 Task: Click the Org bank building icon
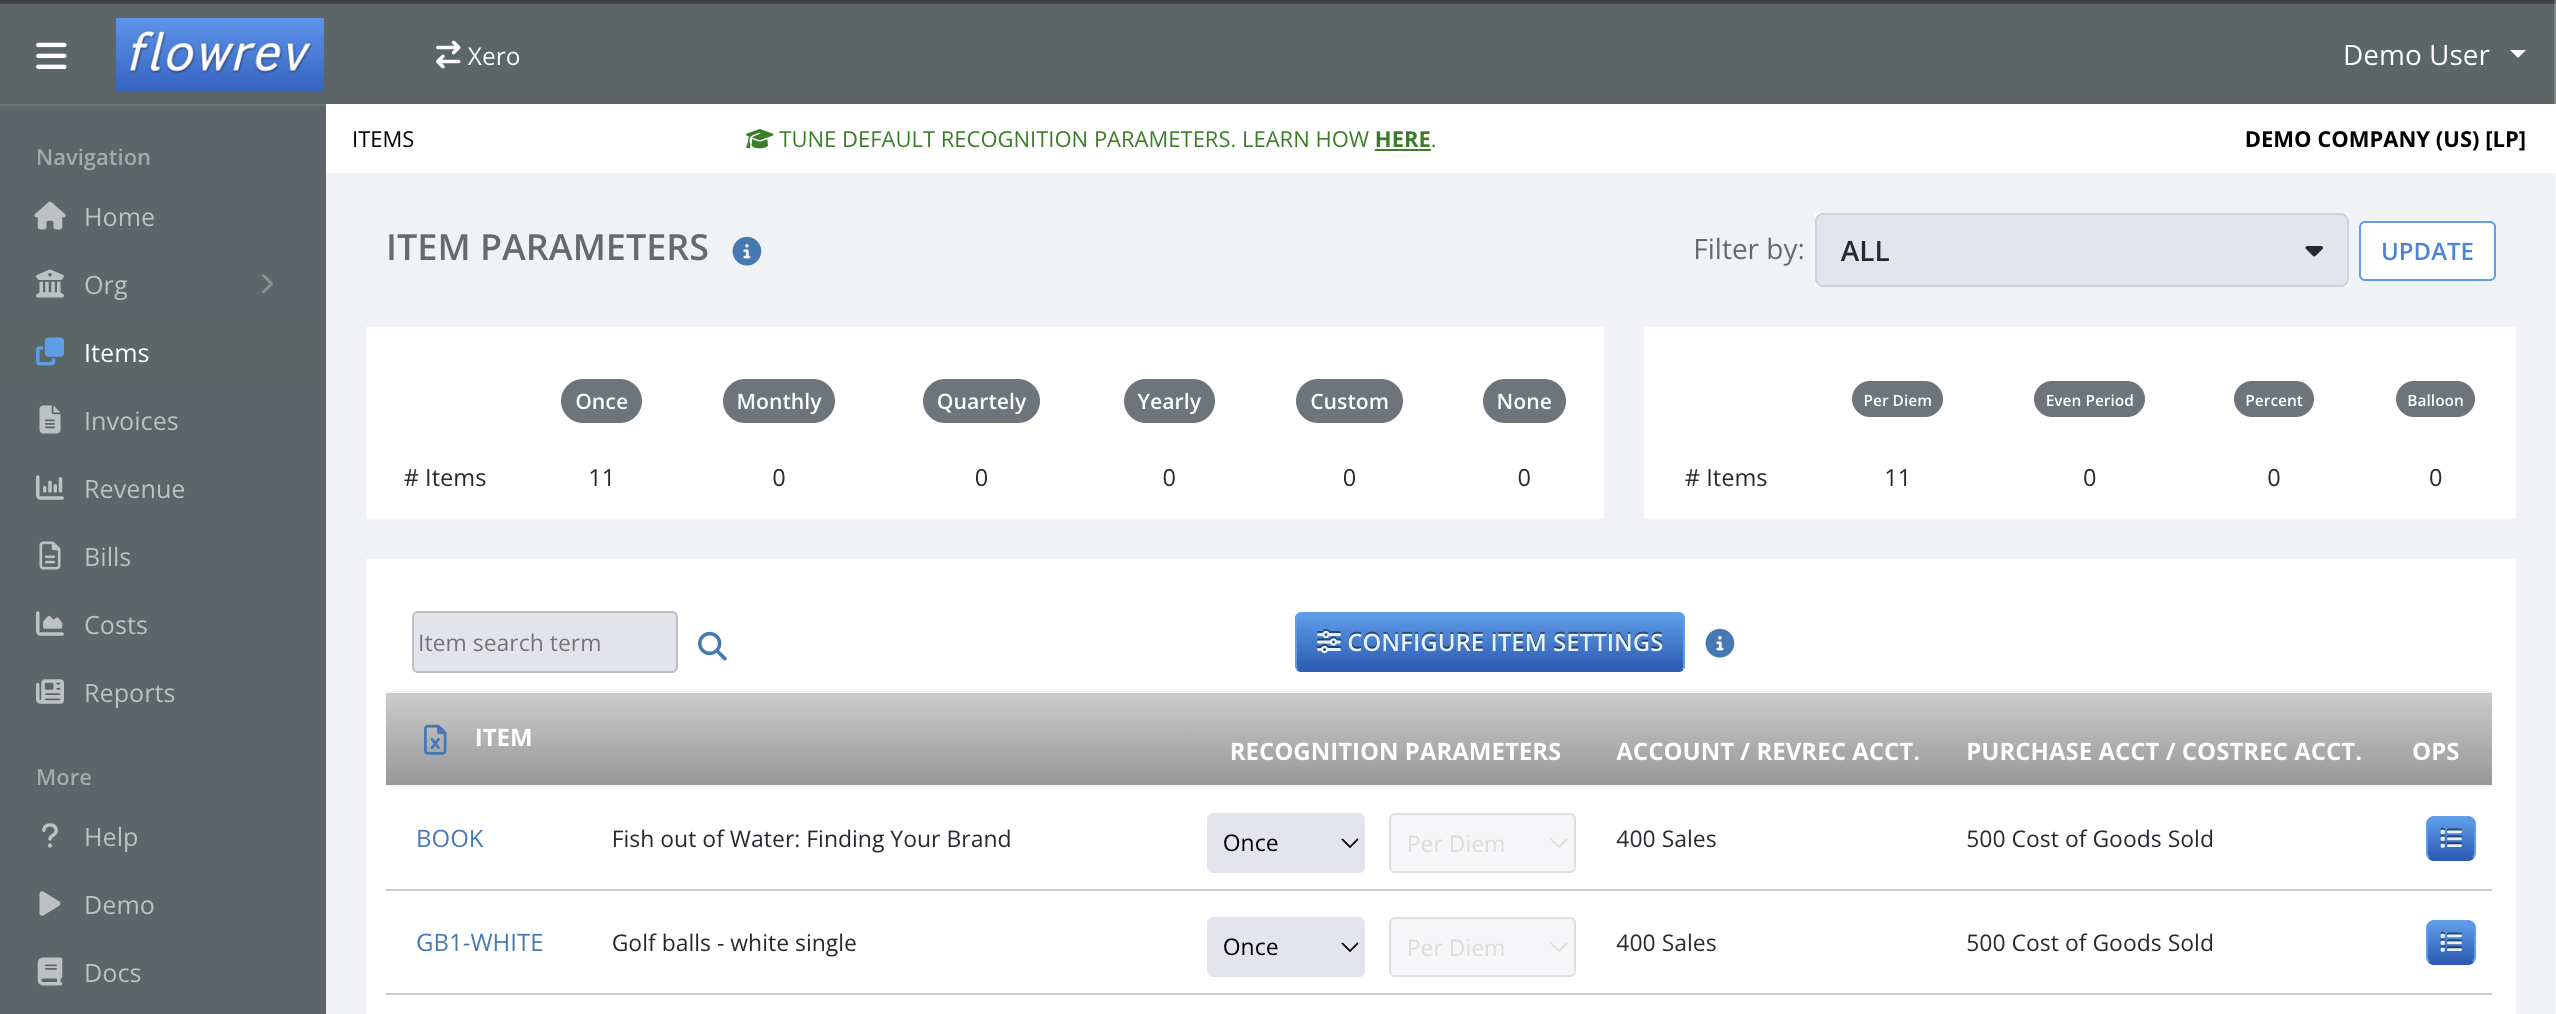click(x=50, y=284)
